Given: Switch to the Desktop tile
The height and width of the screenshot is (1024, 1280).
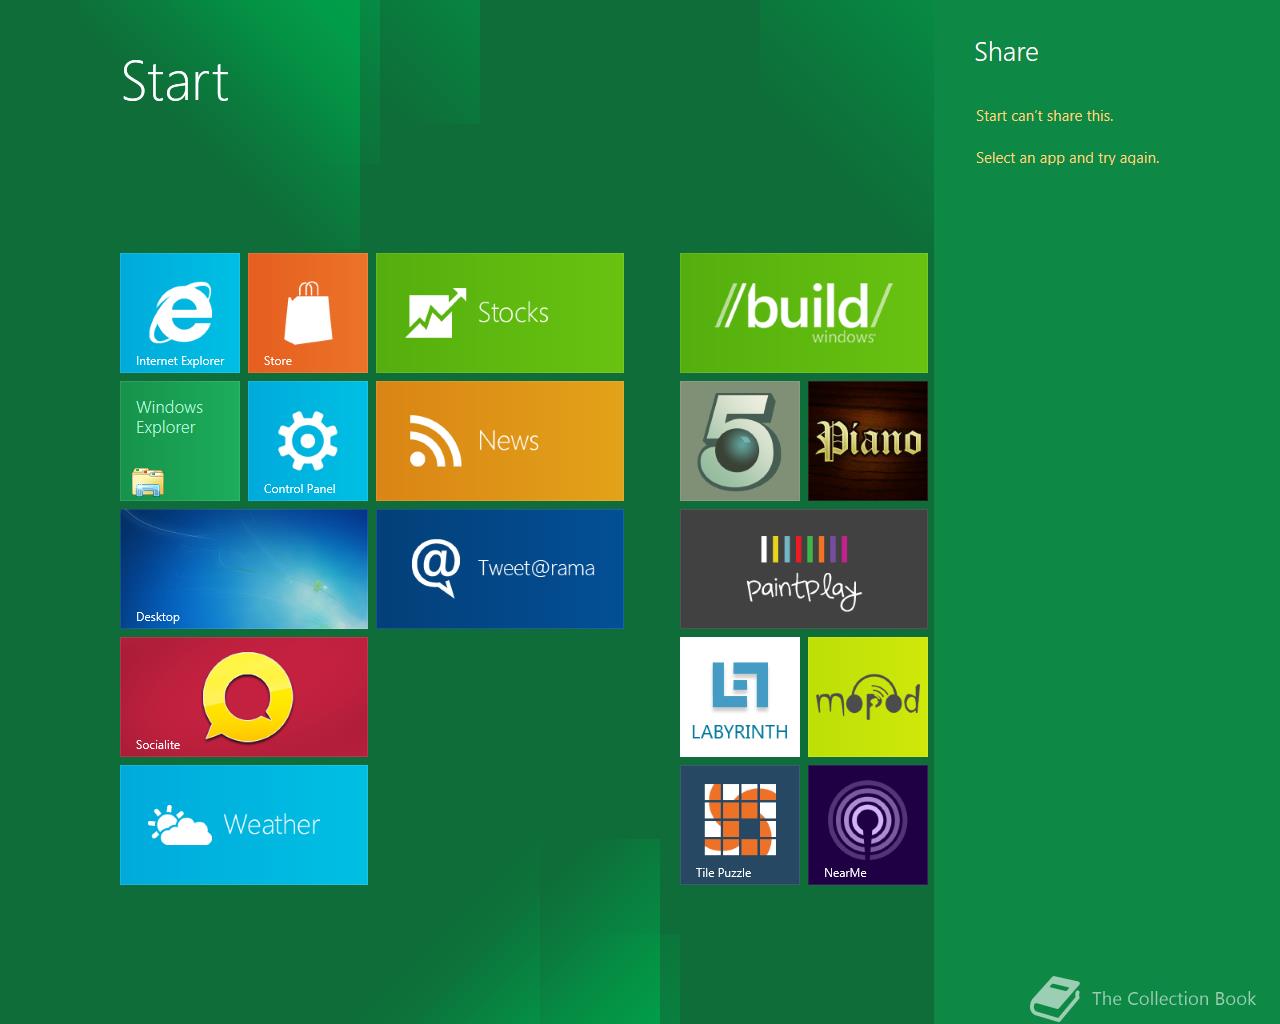Looking at the screenshot, I should tap(244, 569).
